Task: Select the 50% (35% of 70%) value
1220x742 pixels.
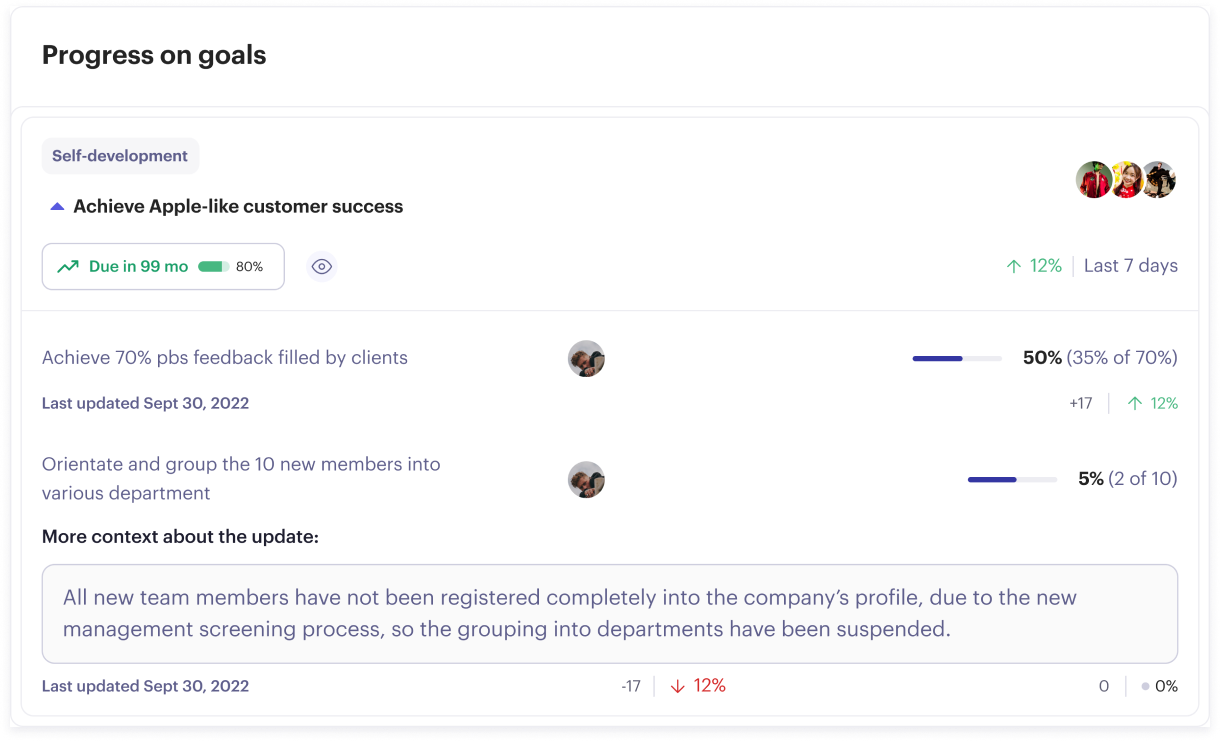Action: 1100,358
